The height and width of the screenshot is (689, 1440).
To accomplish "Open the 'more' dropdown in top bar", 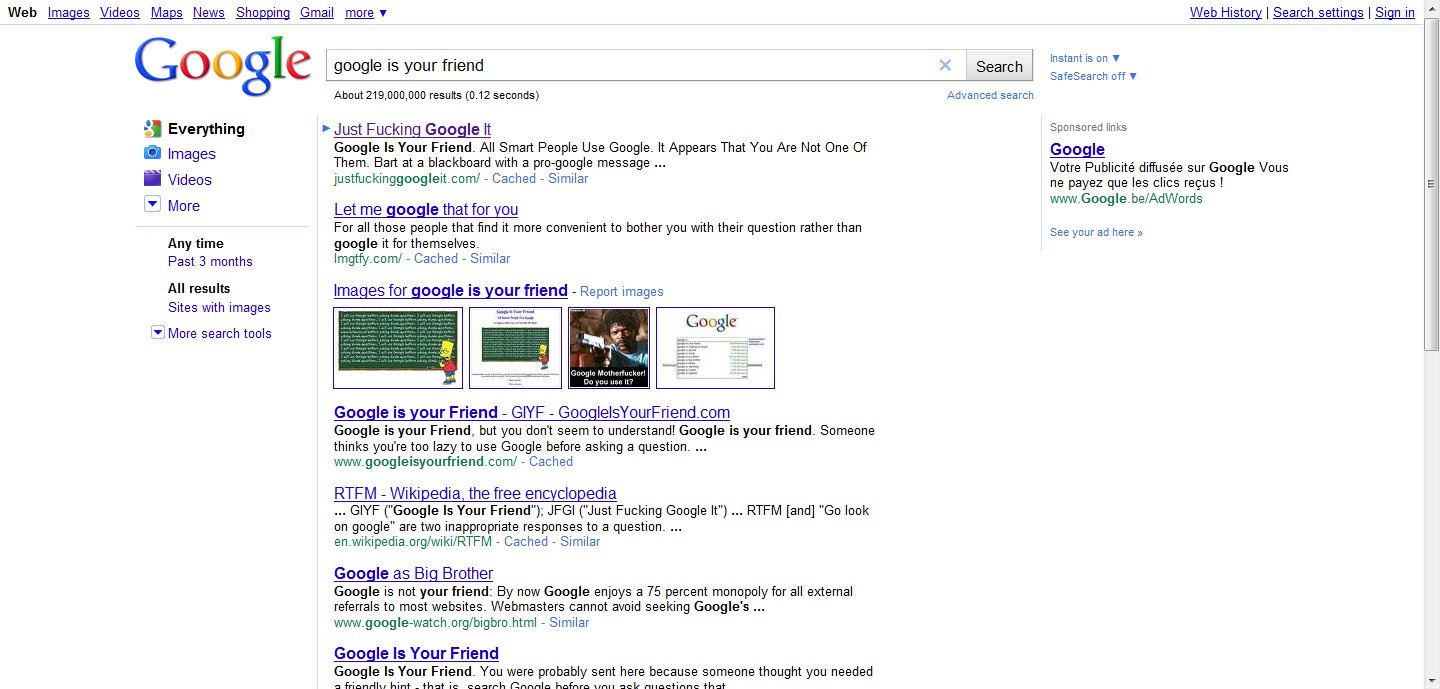I will coord(366,13).
